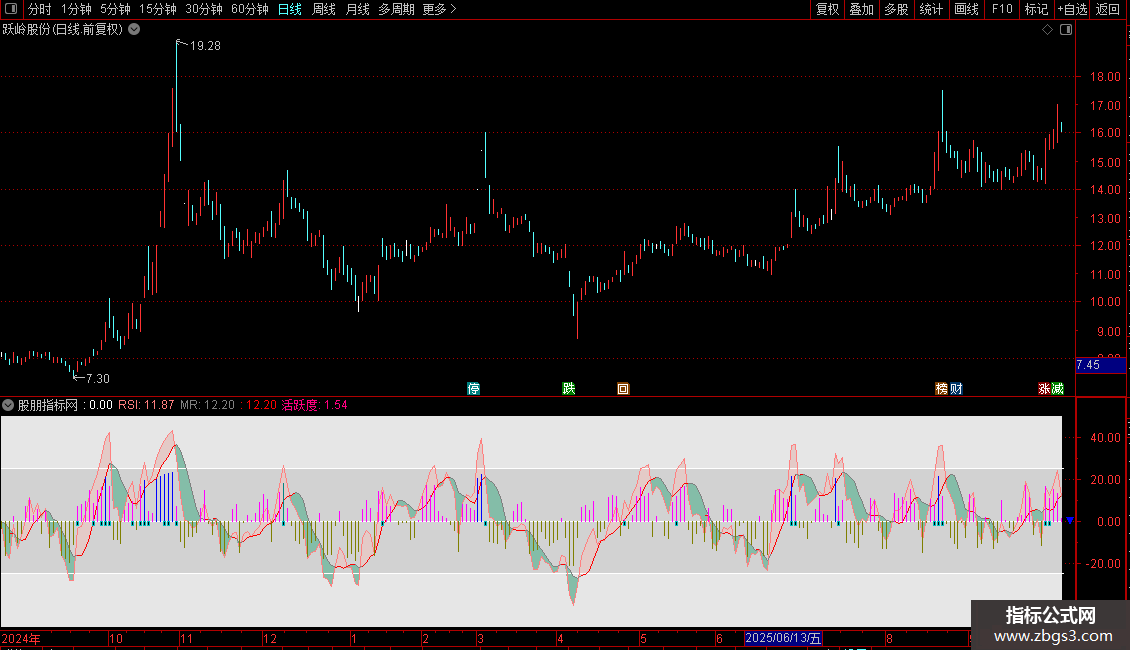Click the 40.00 indicator axis label
1130x650 pixels.
pos(1105,437)
